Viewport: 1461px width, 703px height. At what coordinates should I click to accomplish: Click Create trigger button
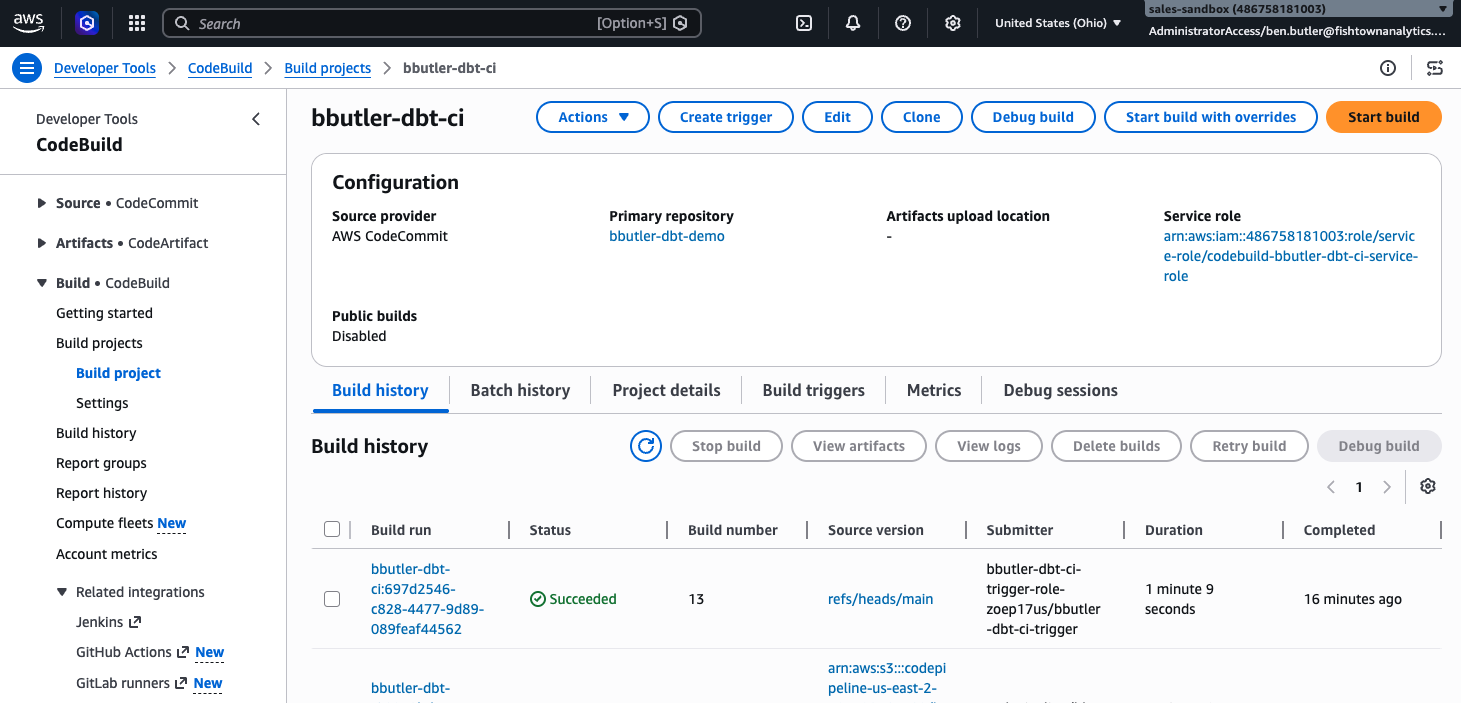point(726,117)
